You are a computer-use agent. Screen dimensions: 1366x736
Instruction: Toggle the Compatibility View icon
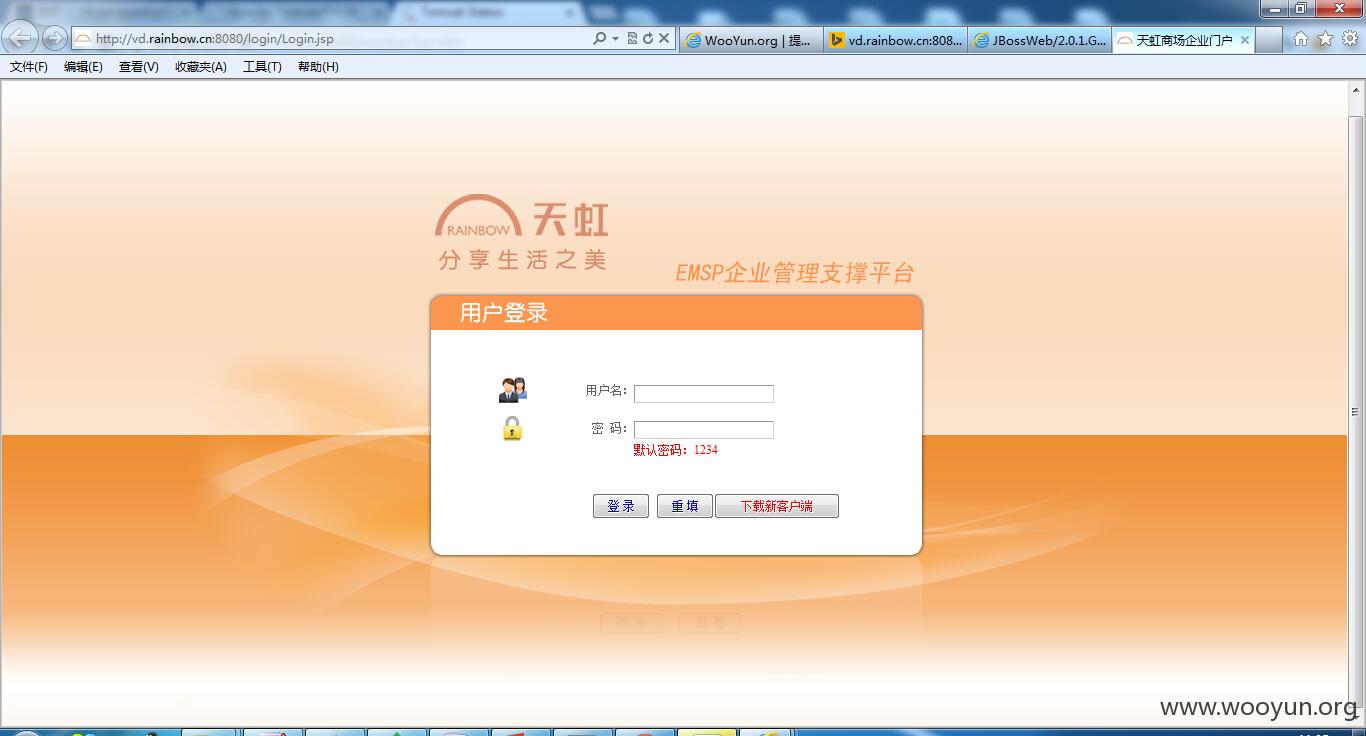click(x=632, y=39)
